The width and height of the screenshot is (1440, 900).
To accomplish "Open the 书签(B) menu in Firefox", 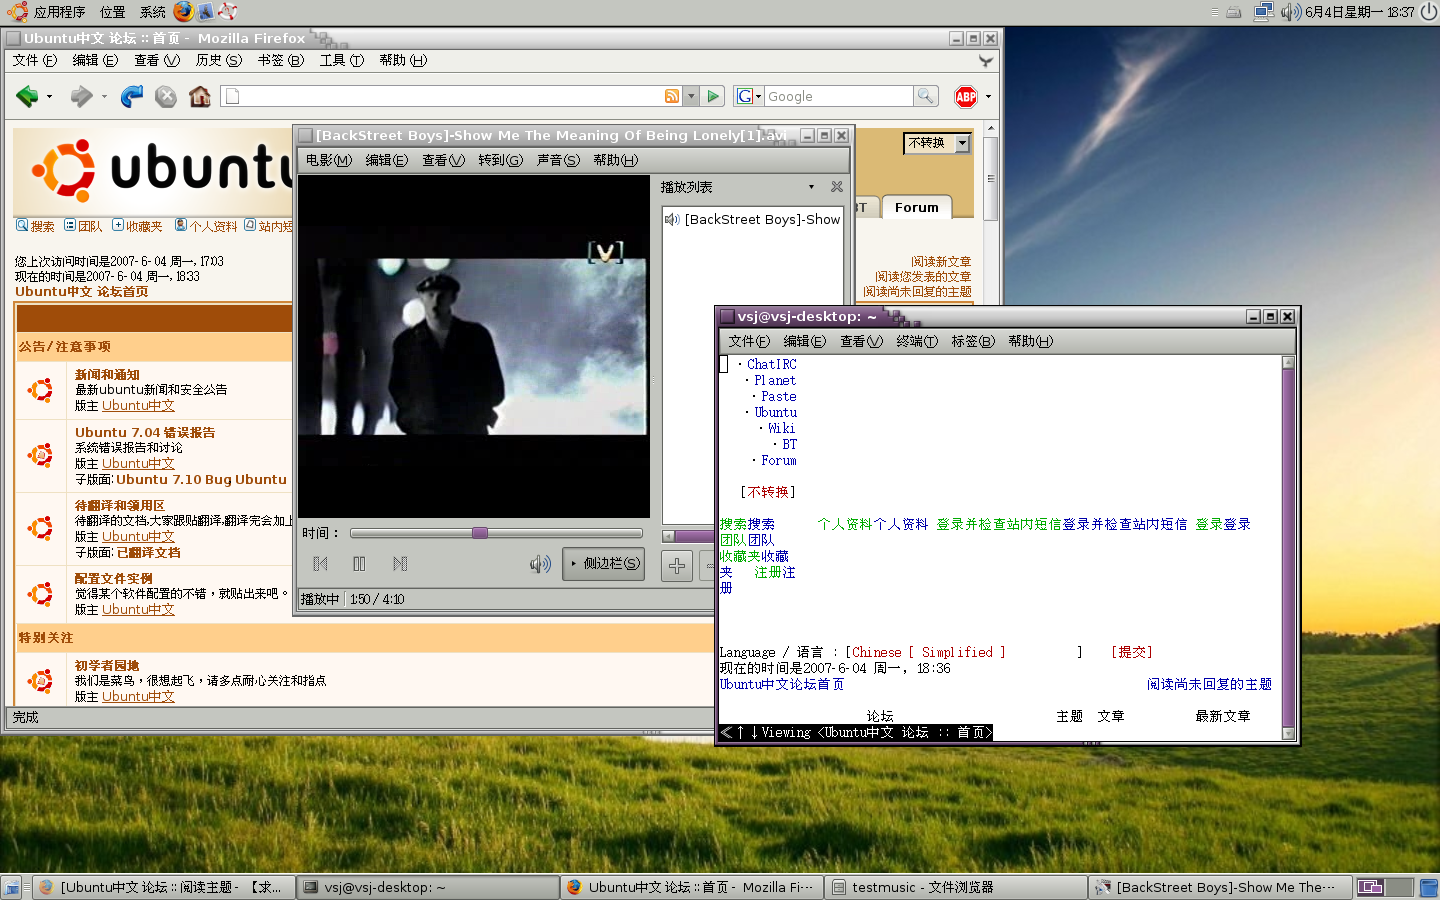I will [x=280, y=60].
